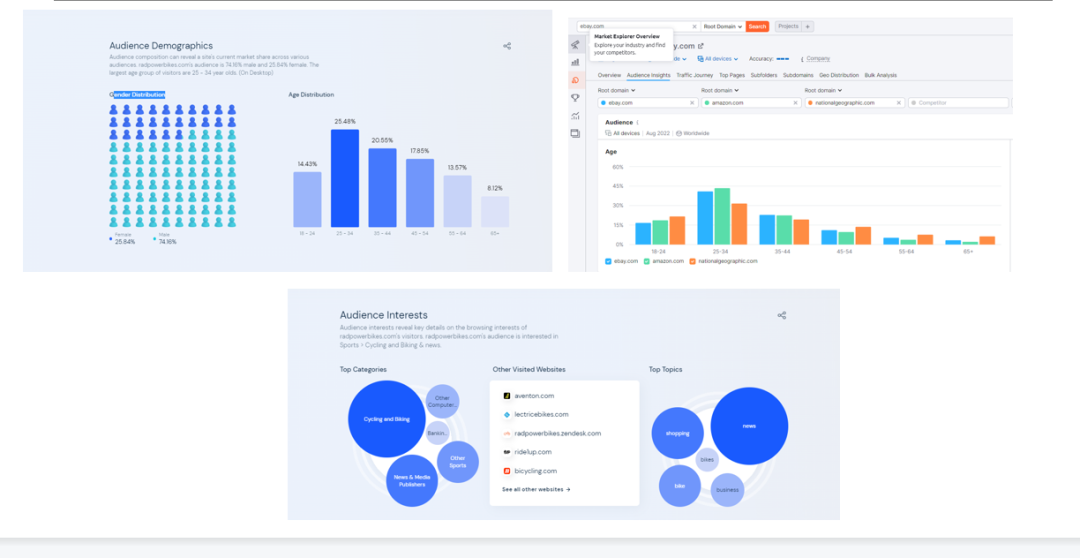Open the trophy icon in sidebar
1080x558 pixels.
[x=575, y=98]
